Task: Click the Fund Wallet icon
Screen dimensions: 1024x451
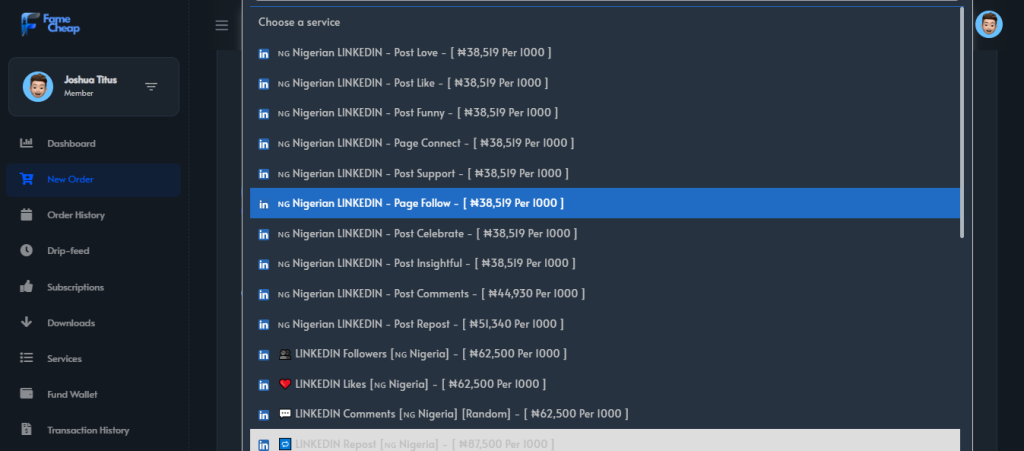Action: (x=26, y=394)
